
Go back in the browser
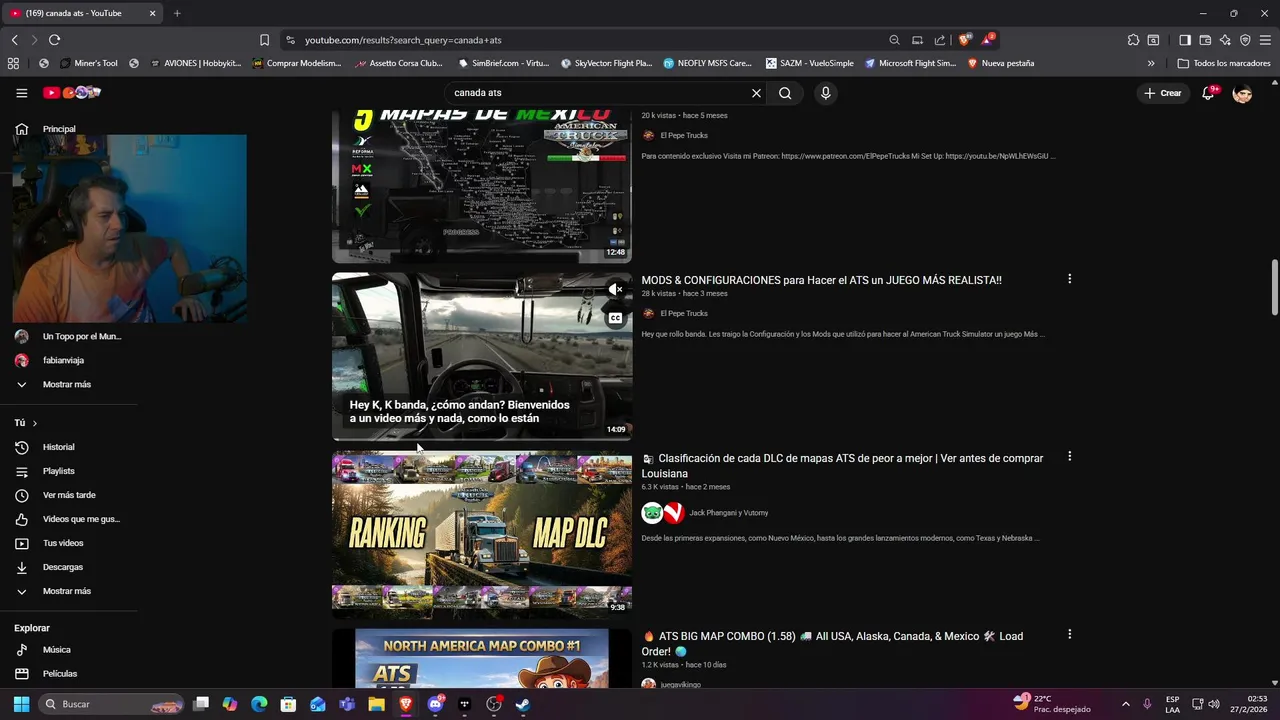15,40
